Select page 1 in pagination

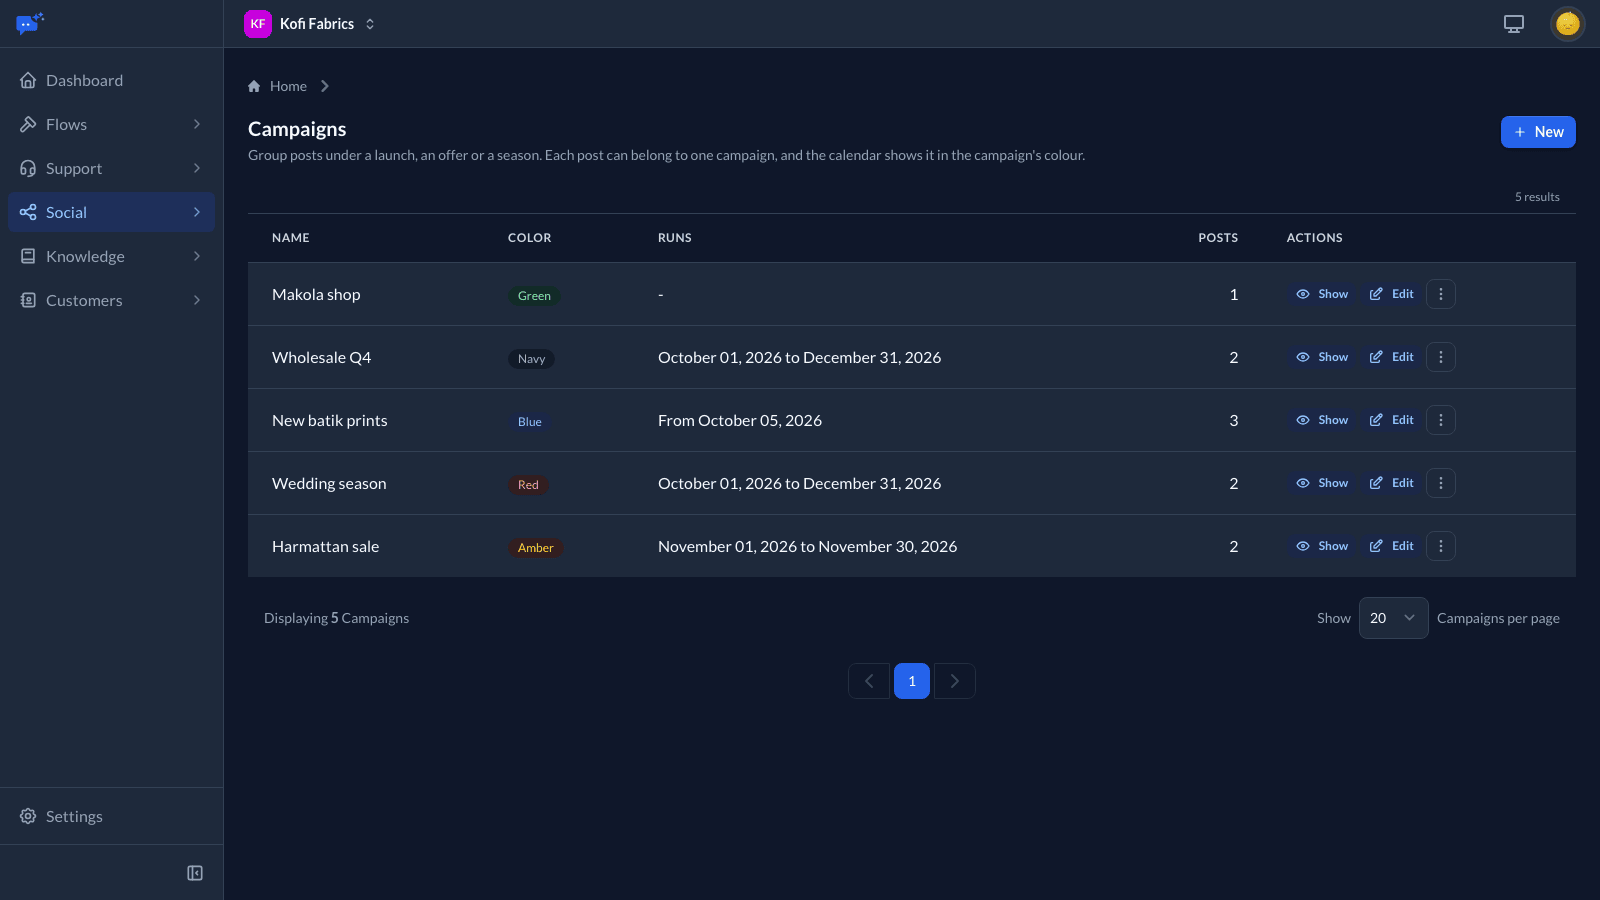point(912,681)
